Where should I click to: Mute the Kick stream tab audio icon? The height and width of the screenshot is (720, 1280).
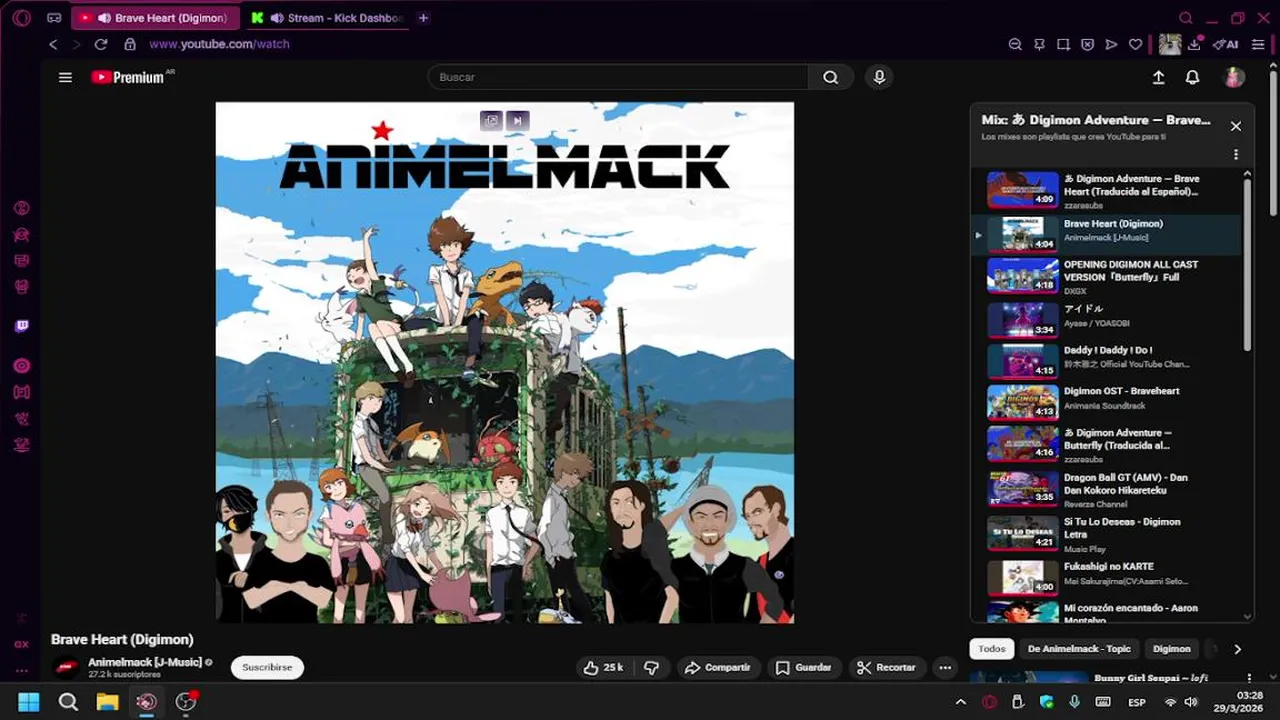(x=276, y=18)
